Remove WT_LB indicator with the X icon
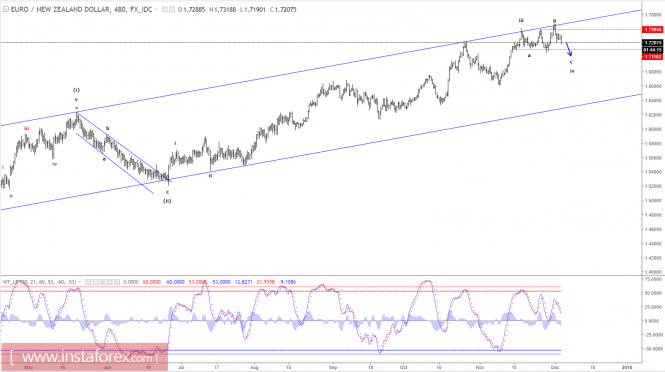 117,282
